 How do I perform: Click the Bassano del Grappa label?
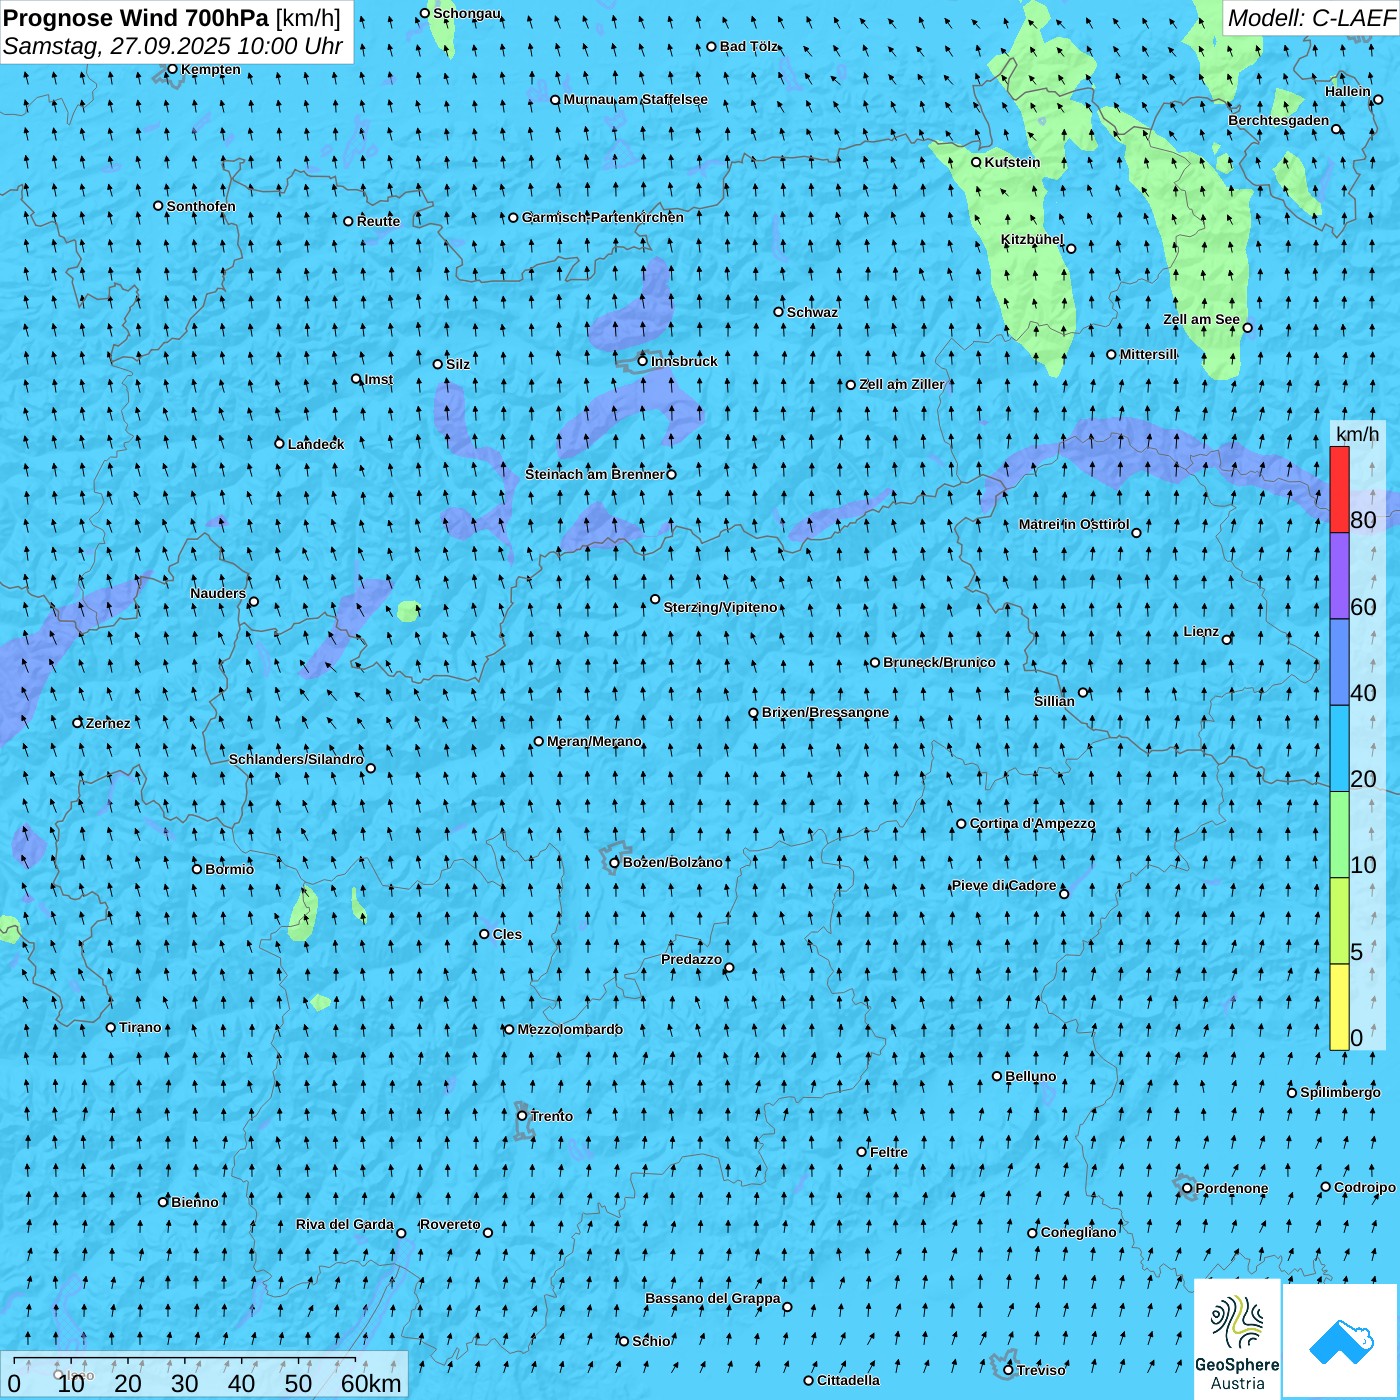[x=712, y=1298]
